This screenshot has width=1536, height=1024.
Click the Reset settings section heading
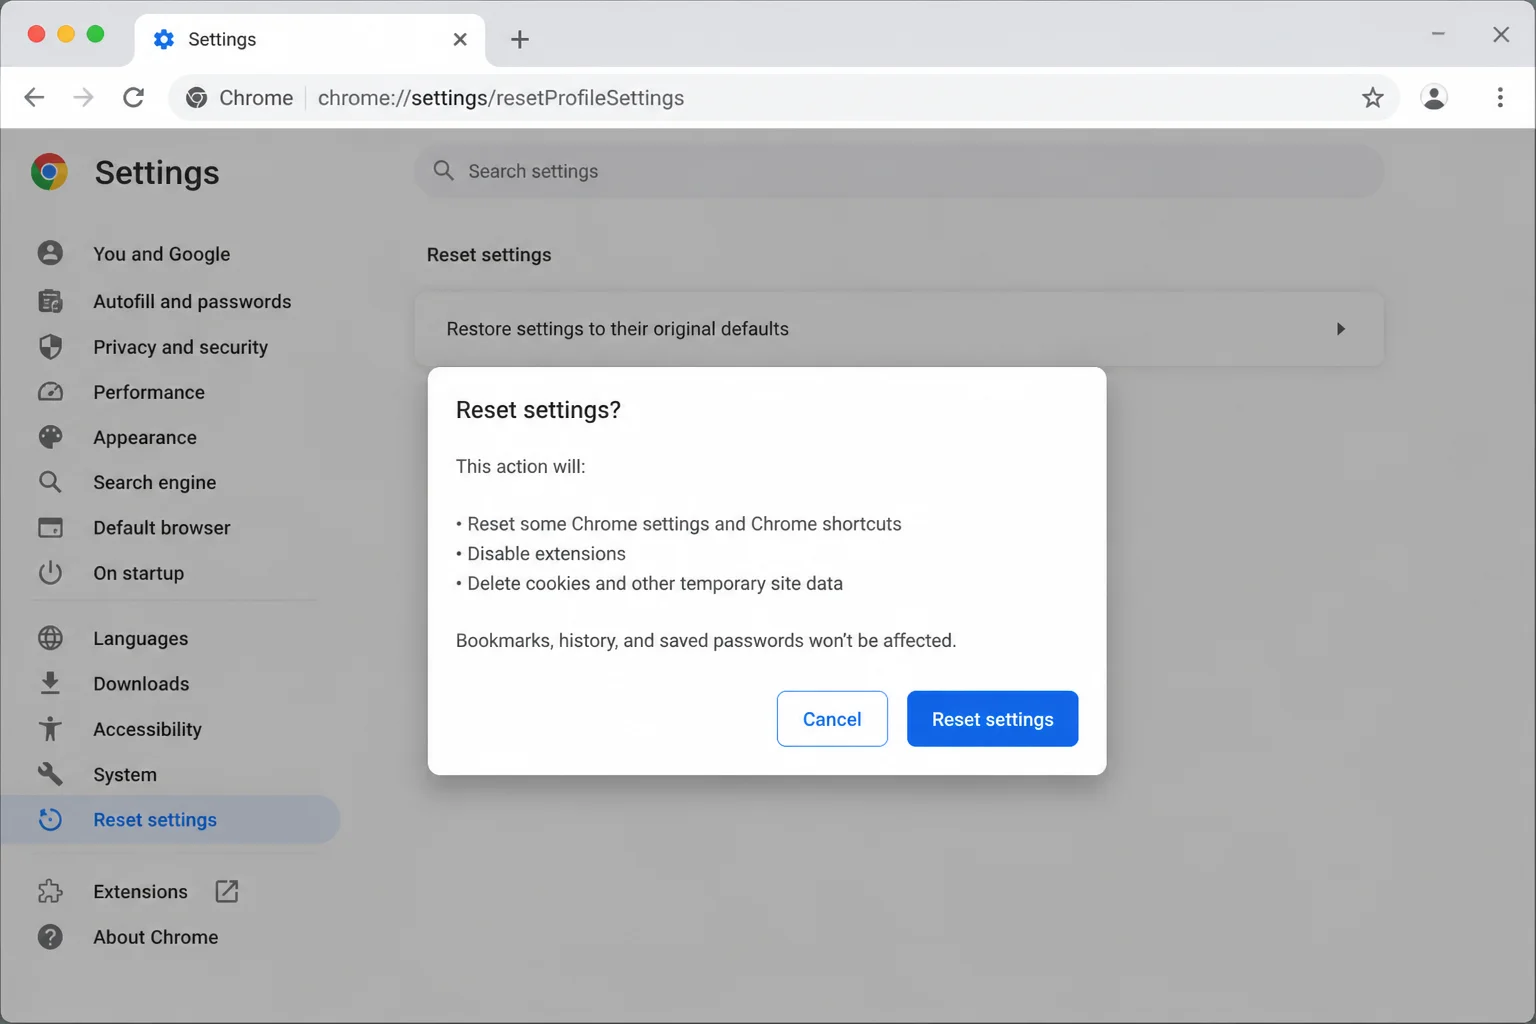pyautogui.click(x=489, y=255)
